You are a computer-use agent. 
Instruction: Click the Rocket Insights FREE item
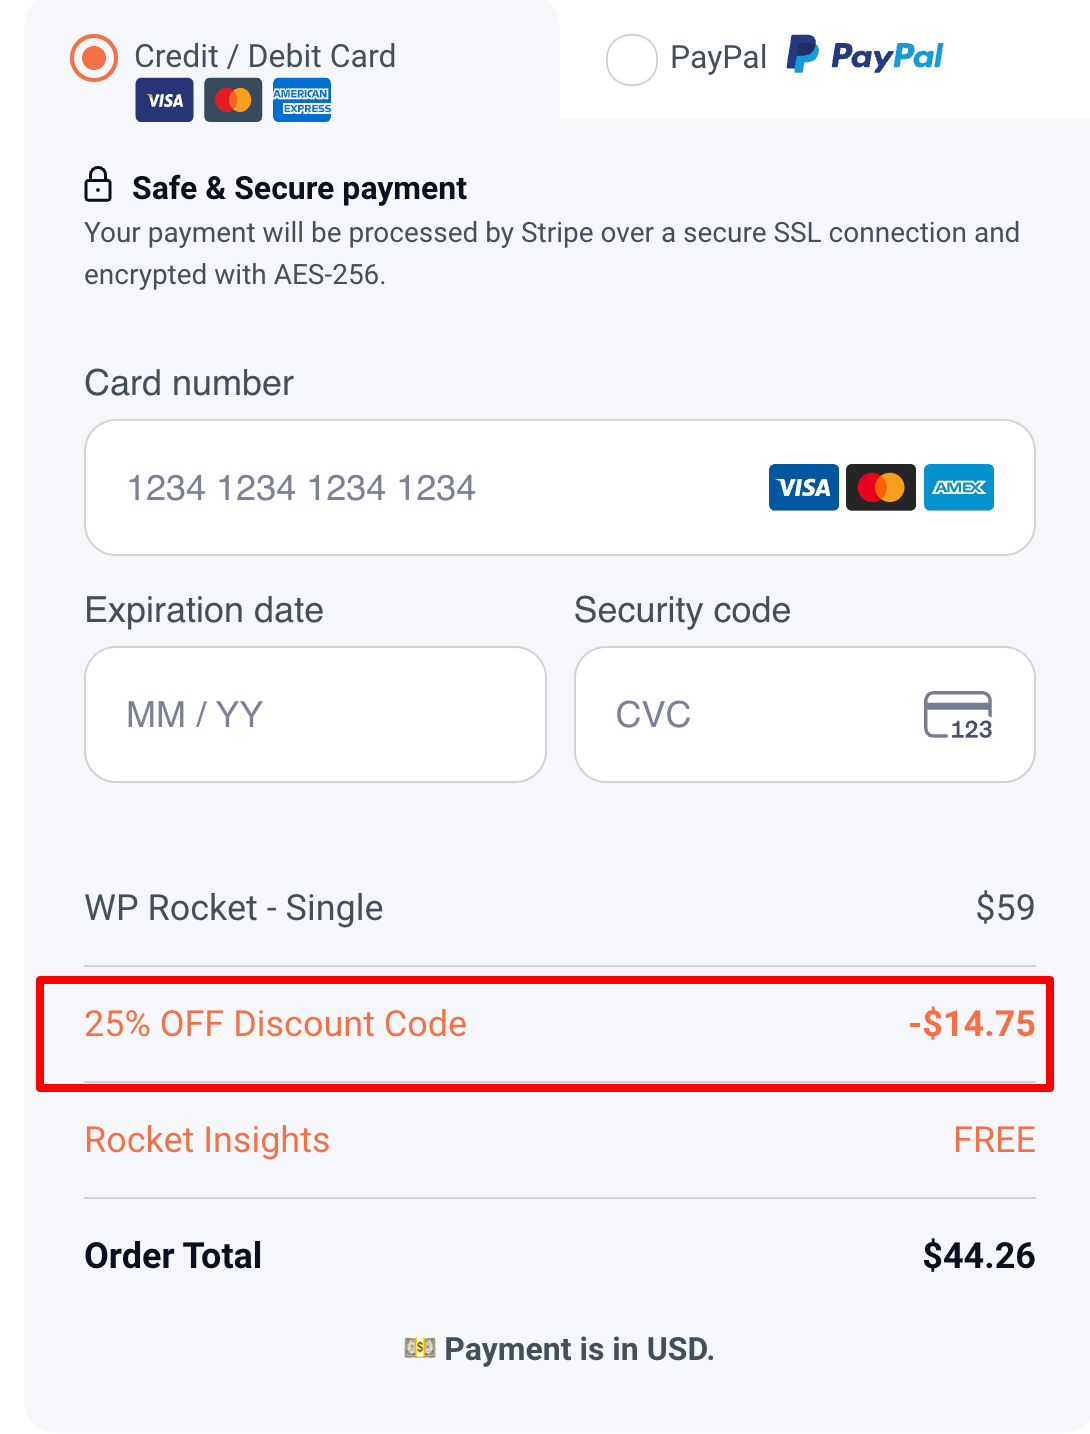click(207, 1139)
